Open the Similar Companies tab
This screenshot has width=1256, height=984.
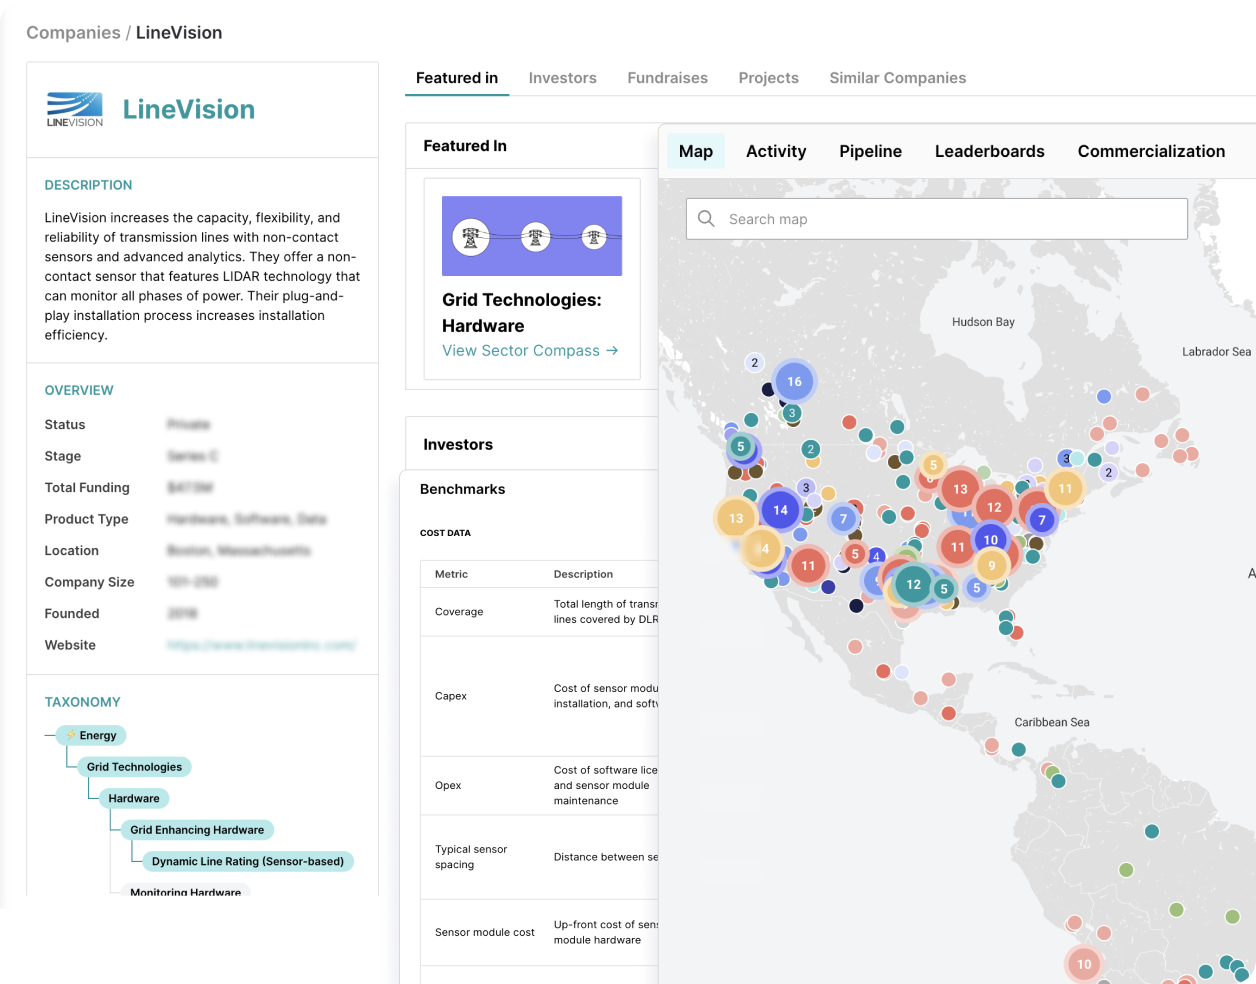point(897,78)
